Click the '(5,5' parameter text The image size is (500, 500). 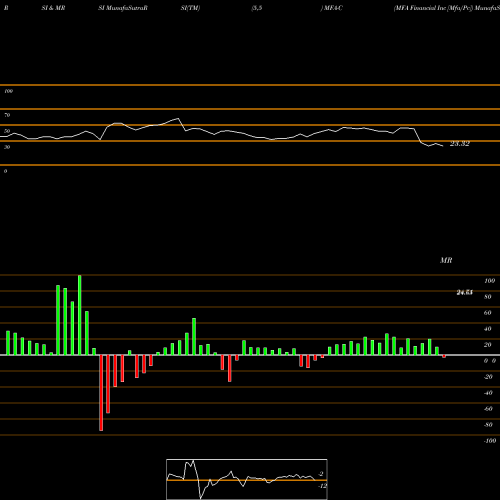(x=257, y=8)
